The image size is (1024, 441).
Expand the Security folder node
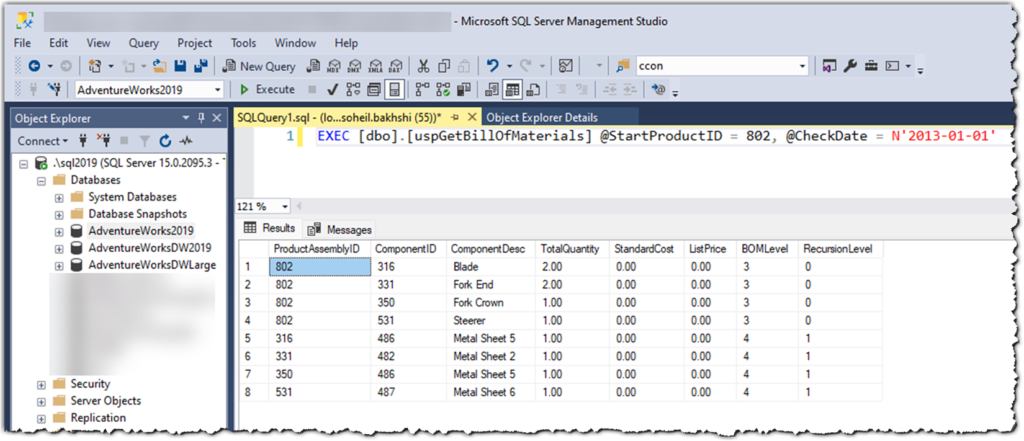click(41, 384)
